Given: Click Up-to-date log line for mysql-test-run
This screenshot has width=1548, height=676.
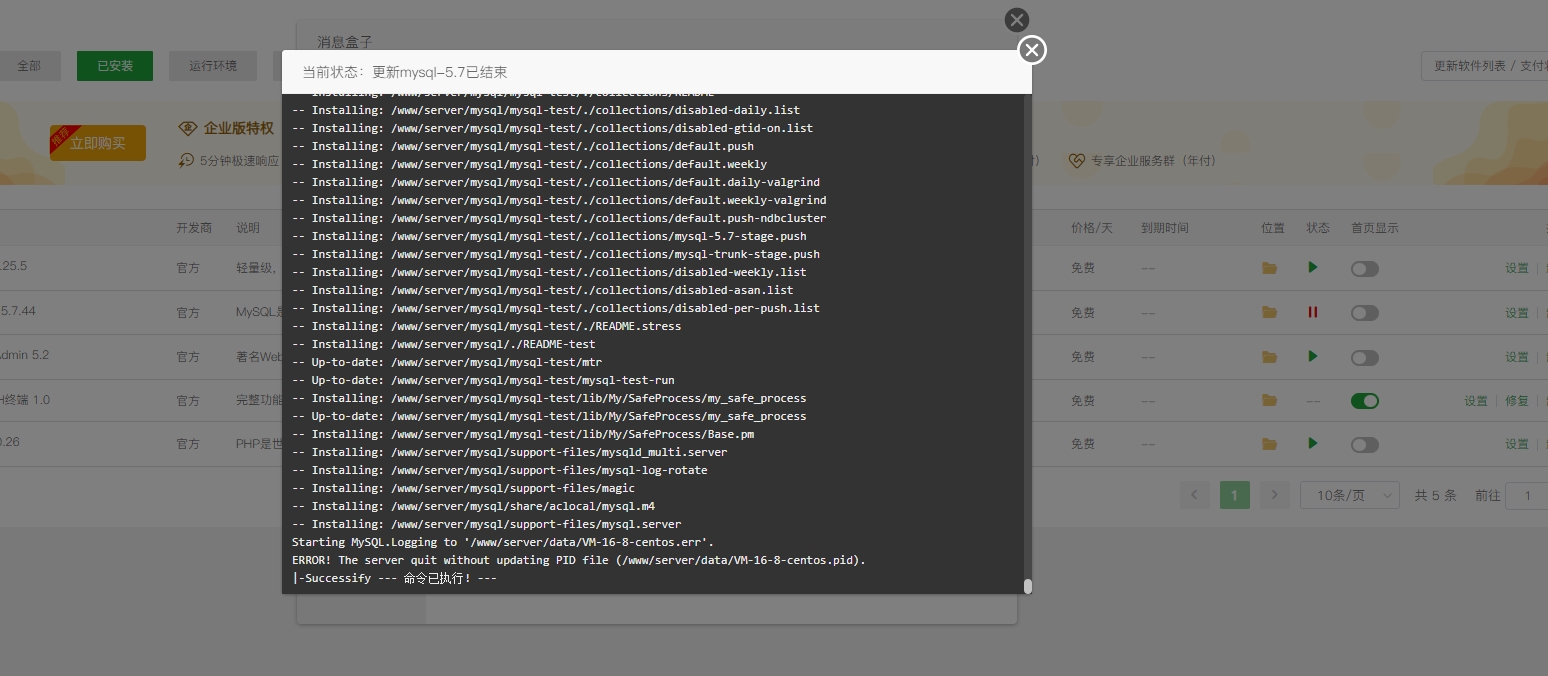Looking at the screenshot, I should click(483, 380).
